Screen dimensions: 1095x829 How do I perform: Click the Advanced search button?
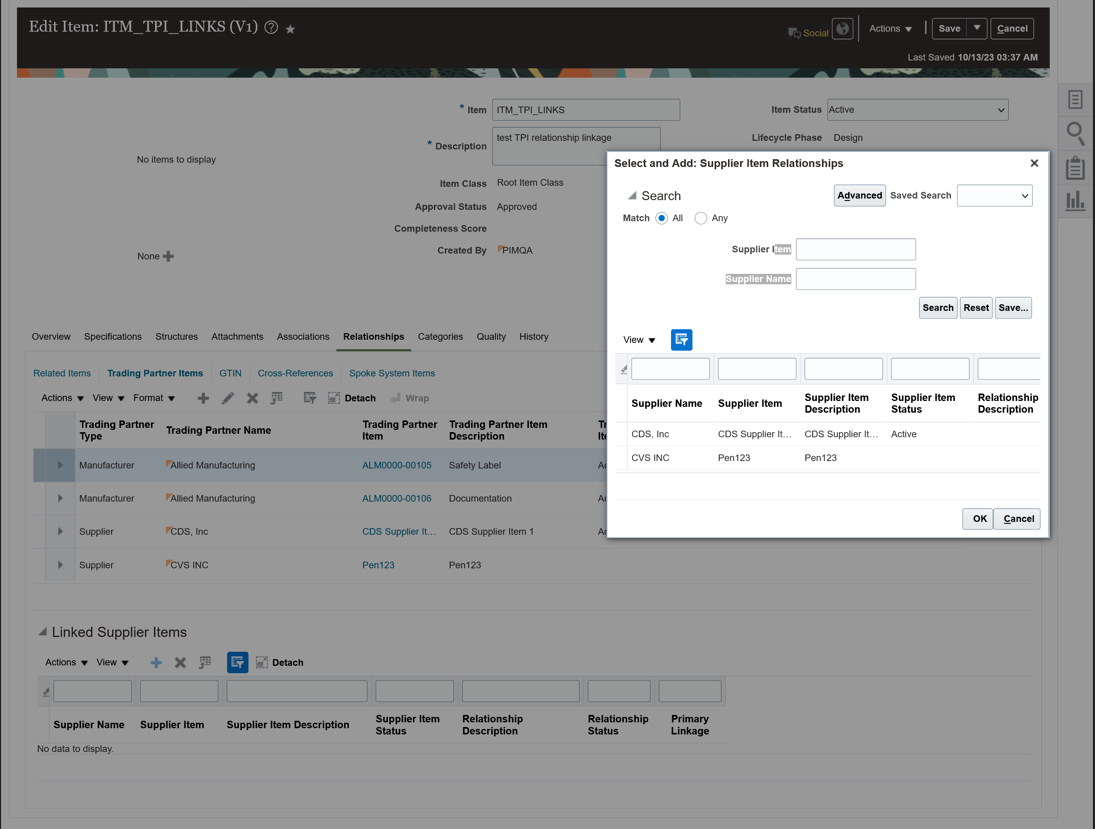860,196
